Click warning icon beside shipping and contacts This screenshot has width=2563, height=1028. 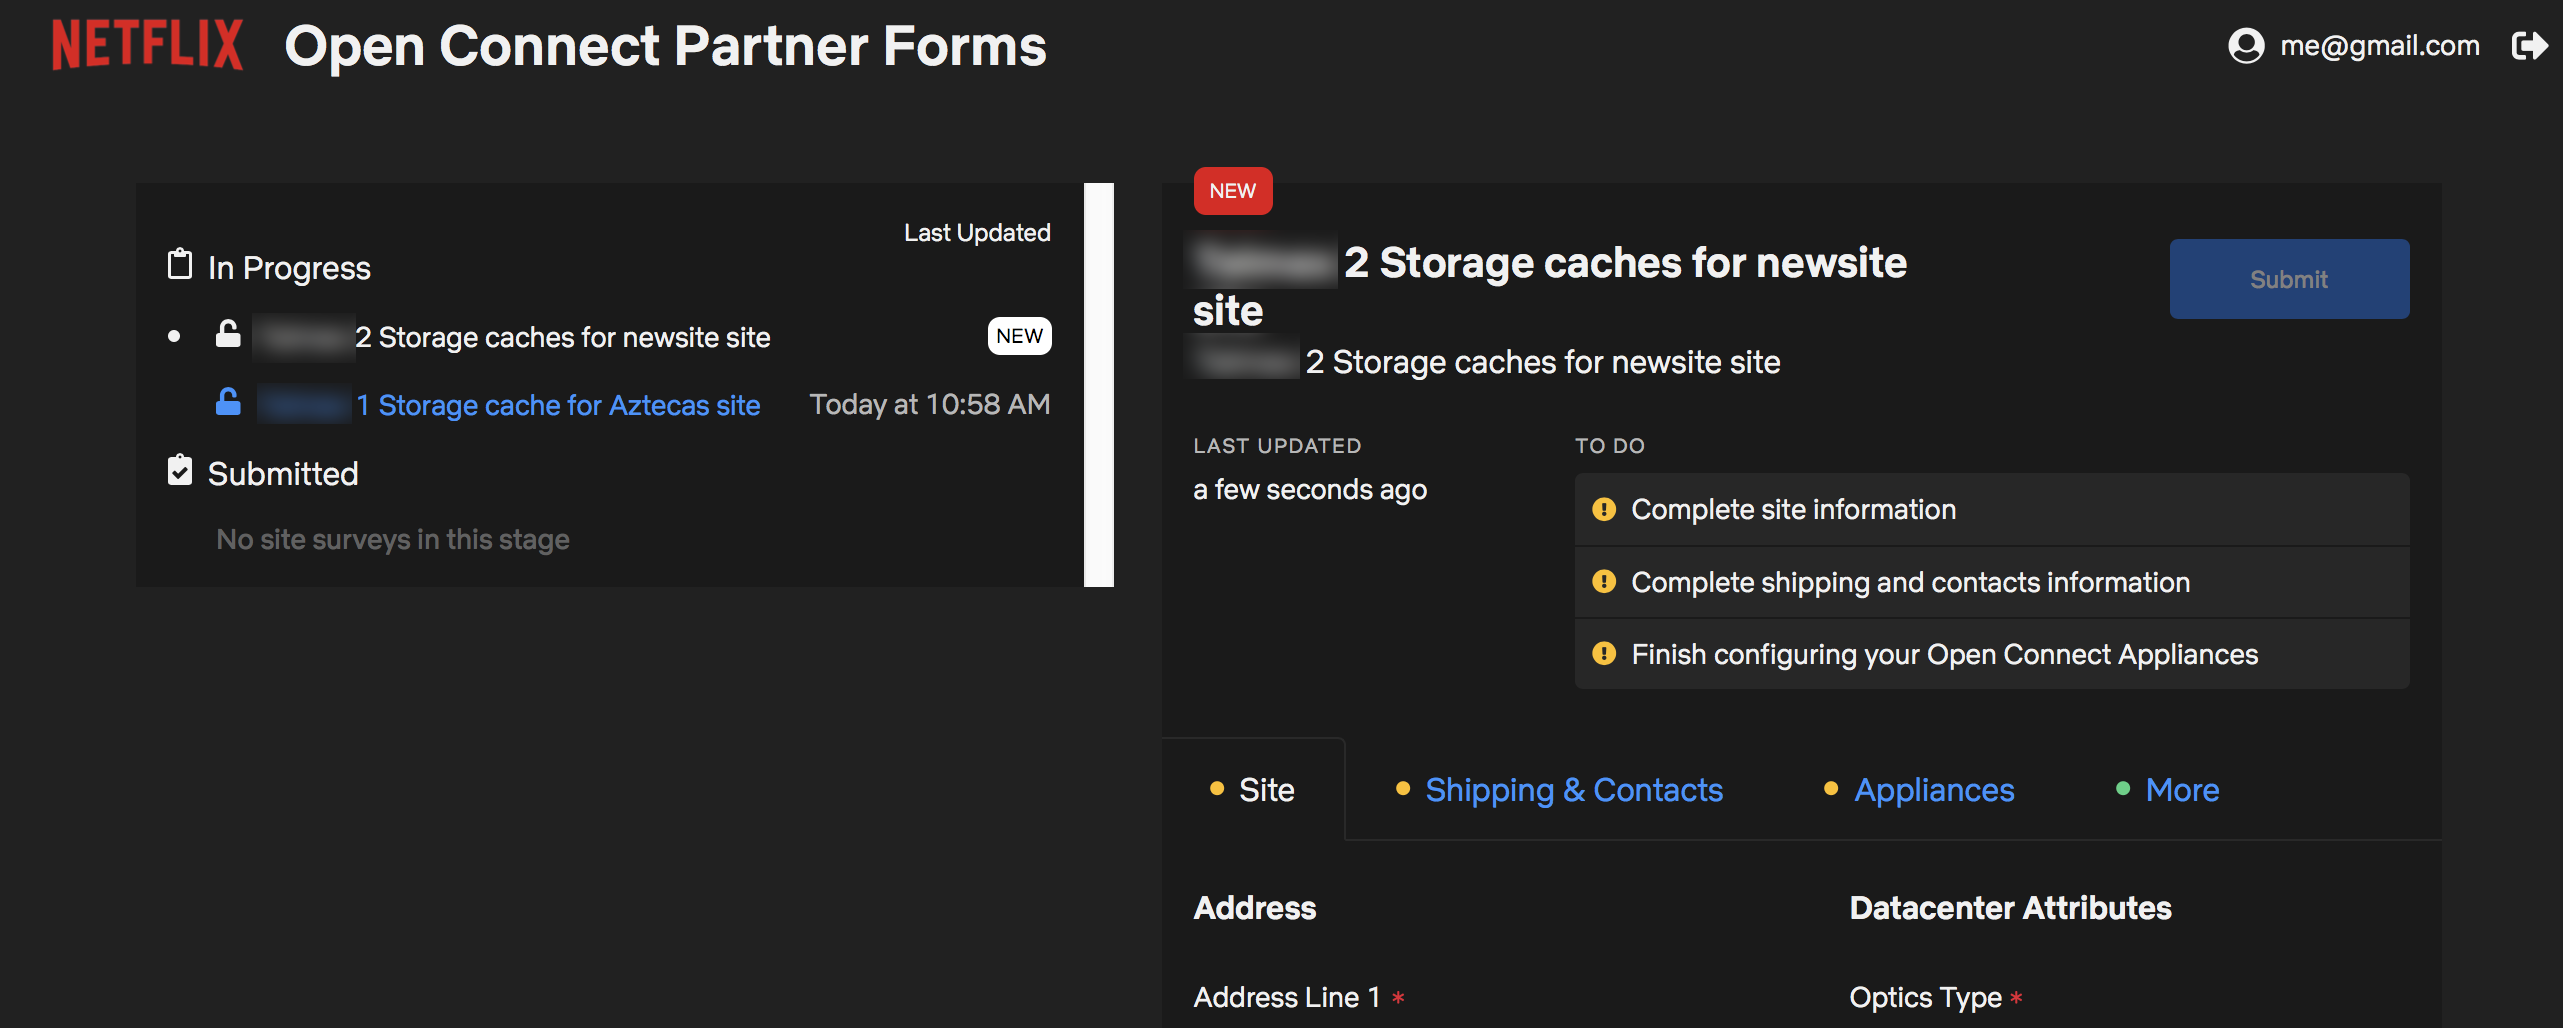[1604, 582]
